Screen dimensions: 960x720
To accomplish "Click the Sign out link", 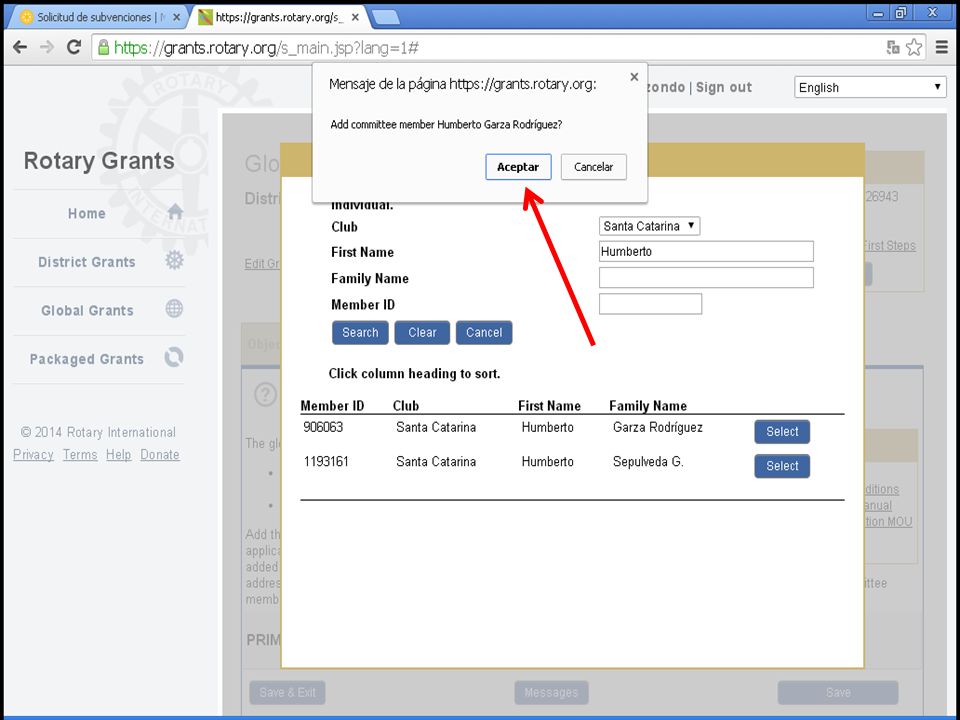I will (x=724, y=87).
